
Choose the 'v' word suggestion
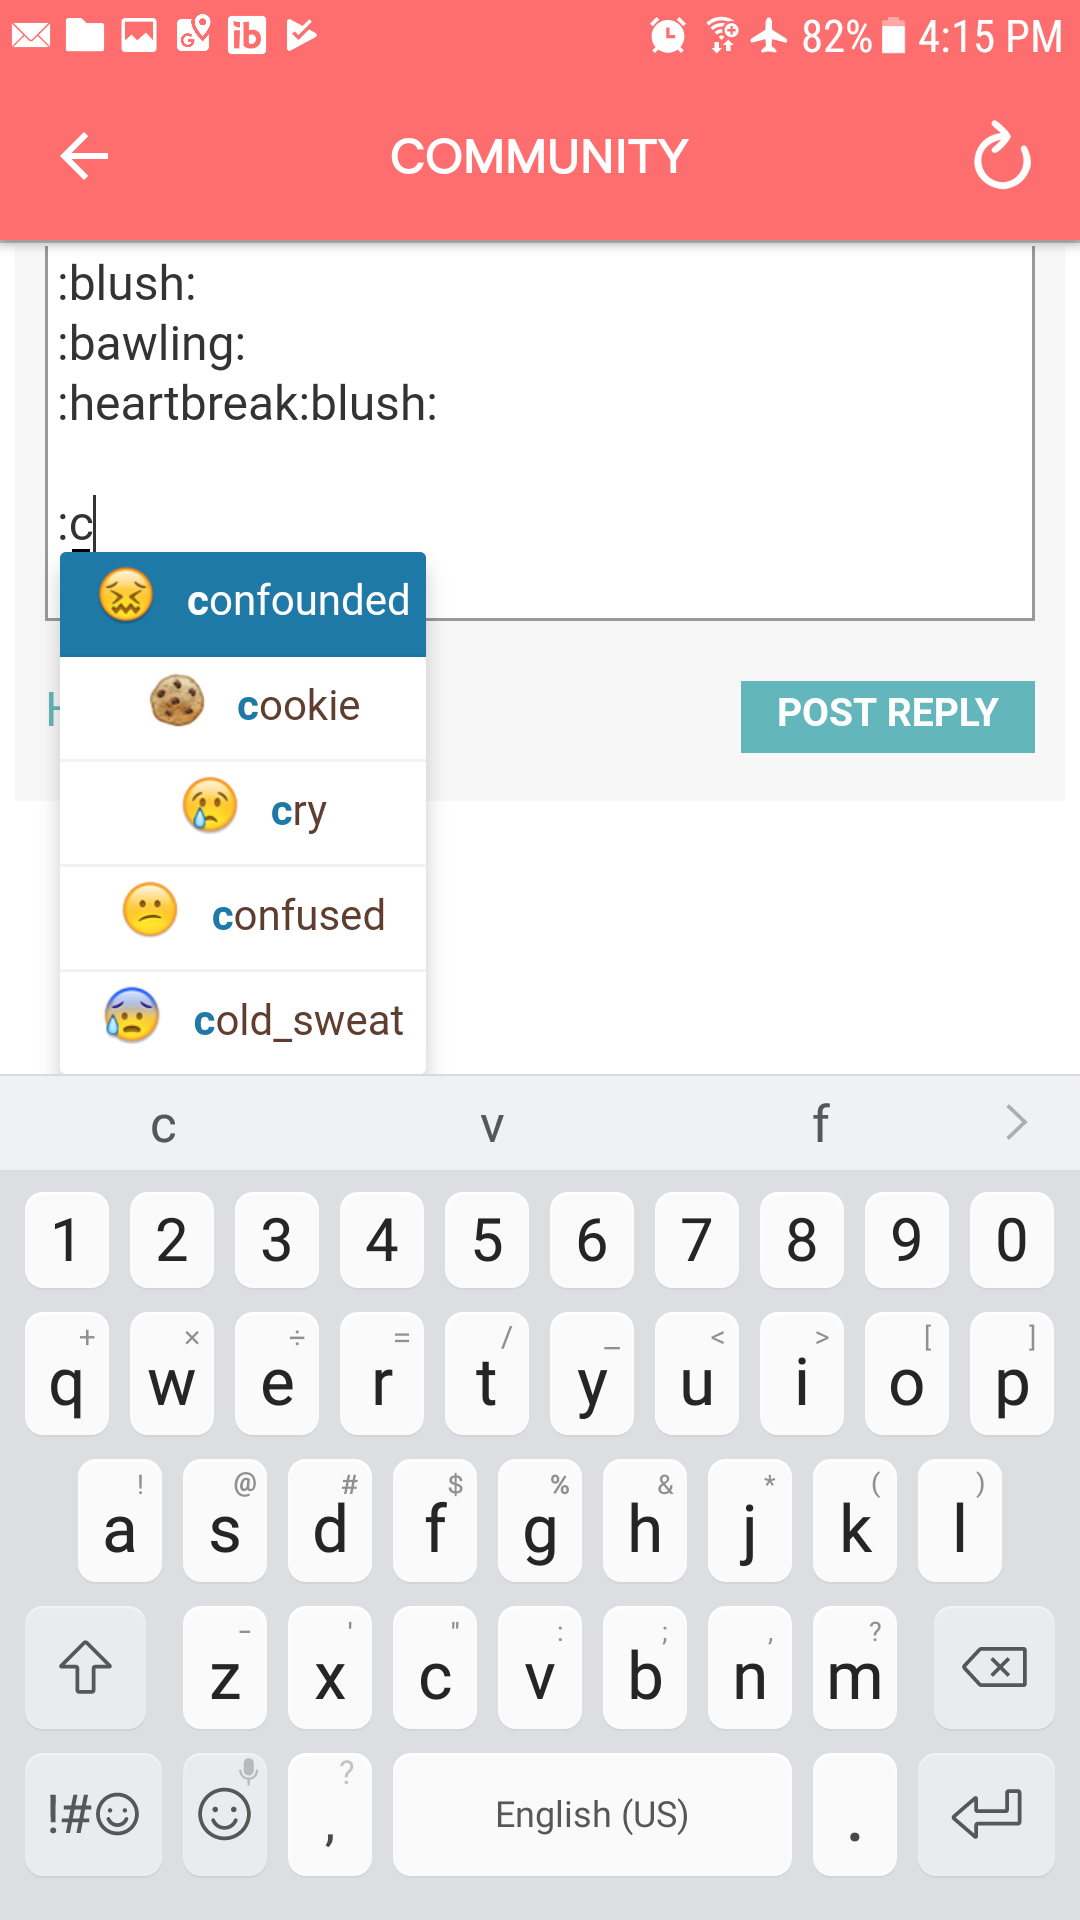[x=491, y=1125]
